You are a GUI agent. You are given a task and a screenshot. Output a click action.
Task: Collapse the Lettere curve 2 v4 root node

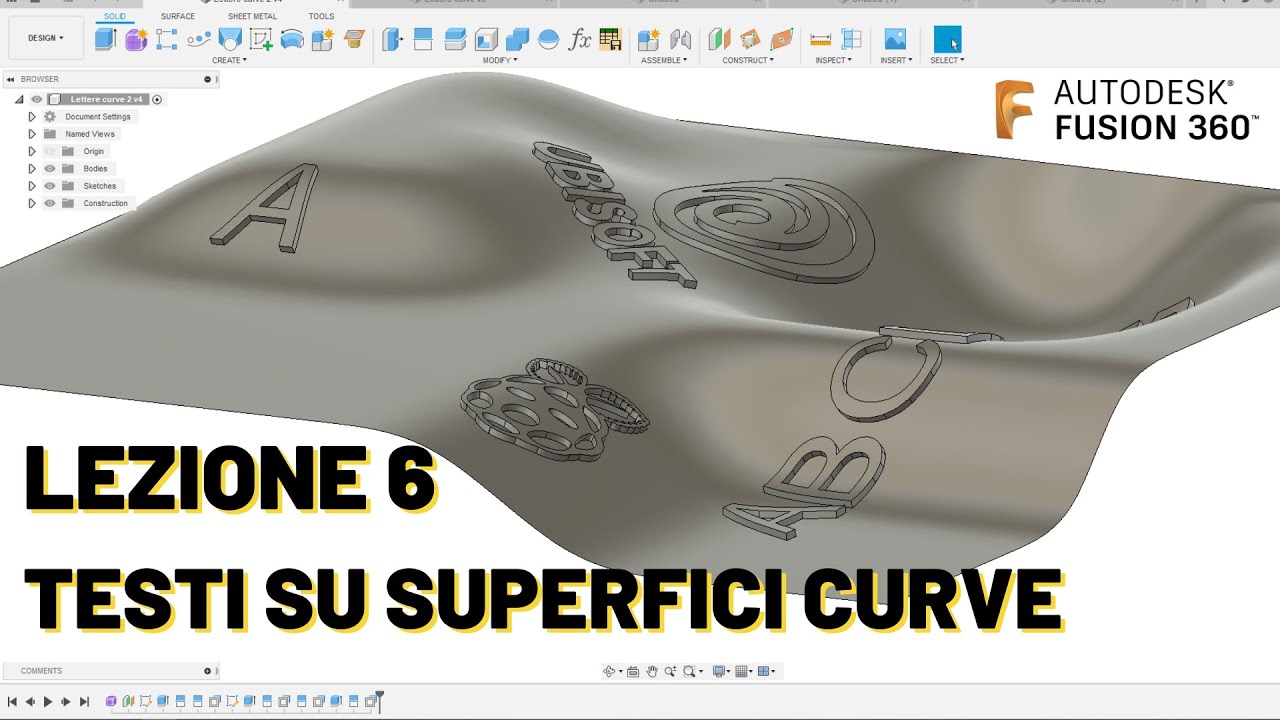pyautogui.click(x=19, y=99)
